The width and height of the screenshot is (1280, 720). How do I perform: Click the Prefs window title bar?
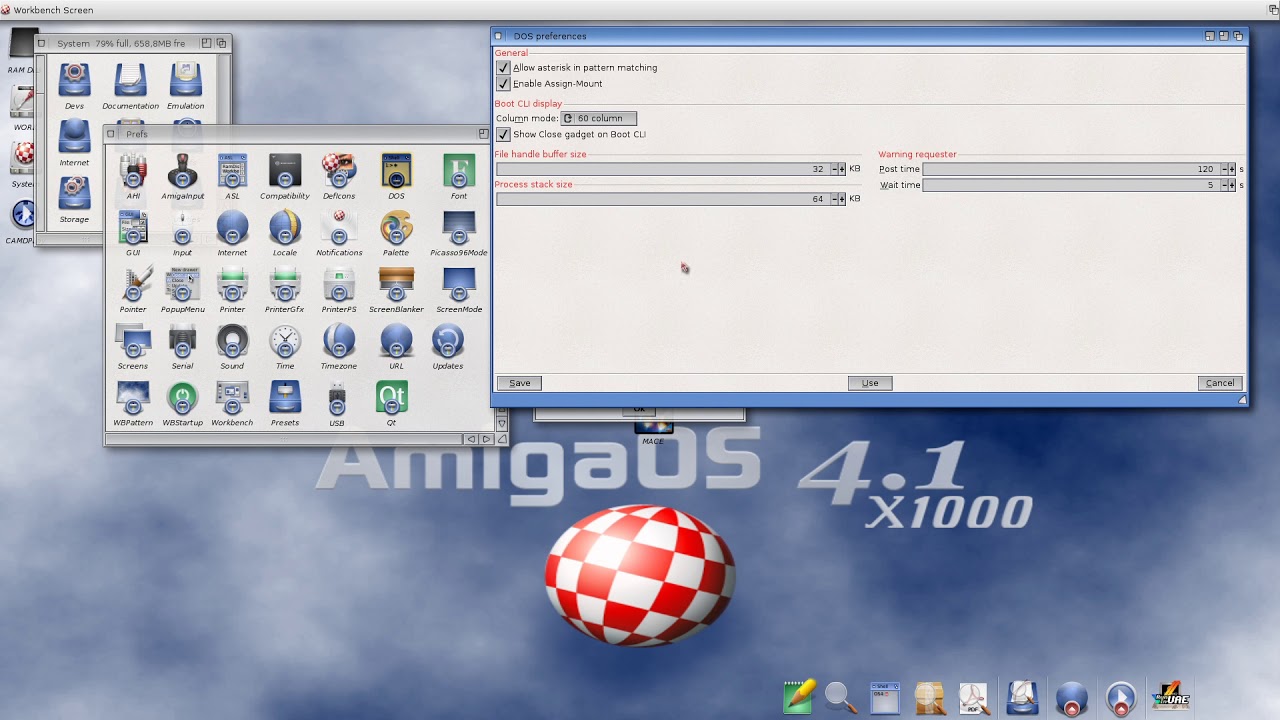click(297, 134)
